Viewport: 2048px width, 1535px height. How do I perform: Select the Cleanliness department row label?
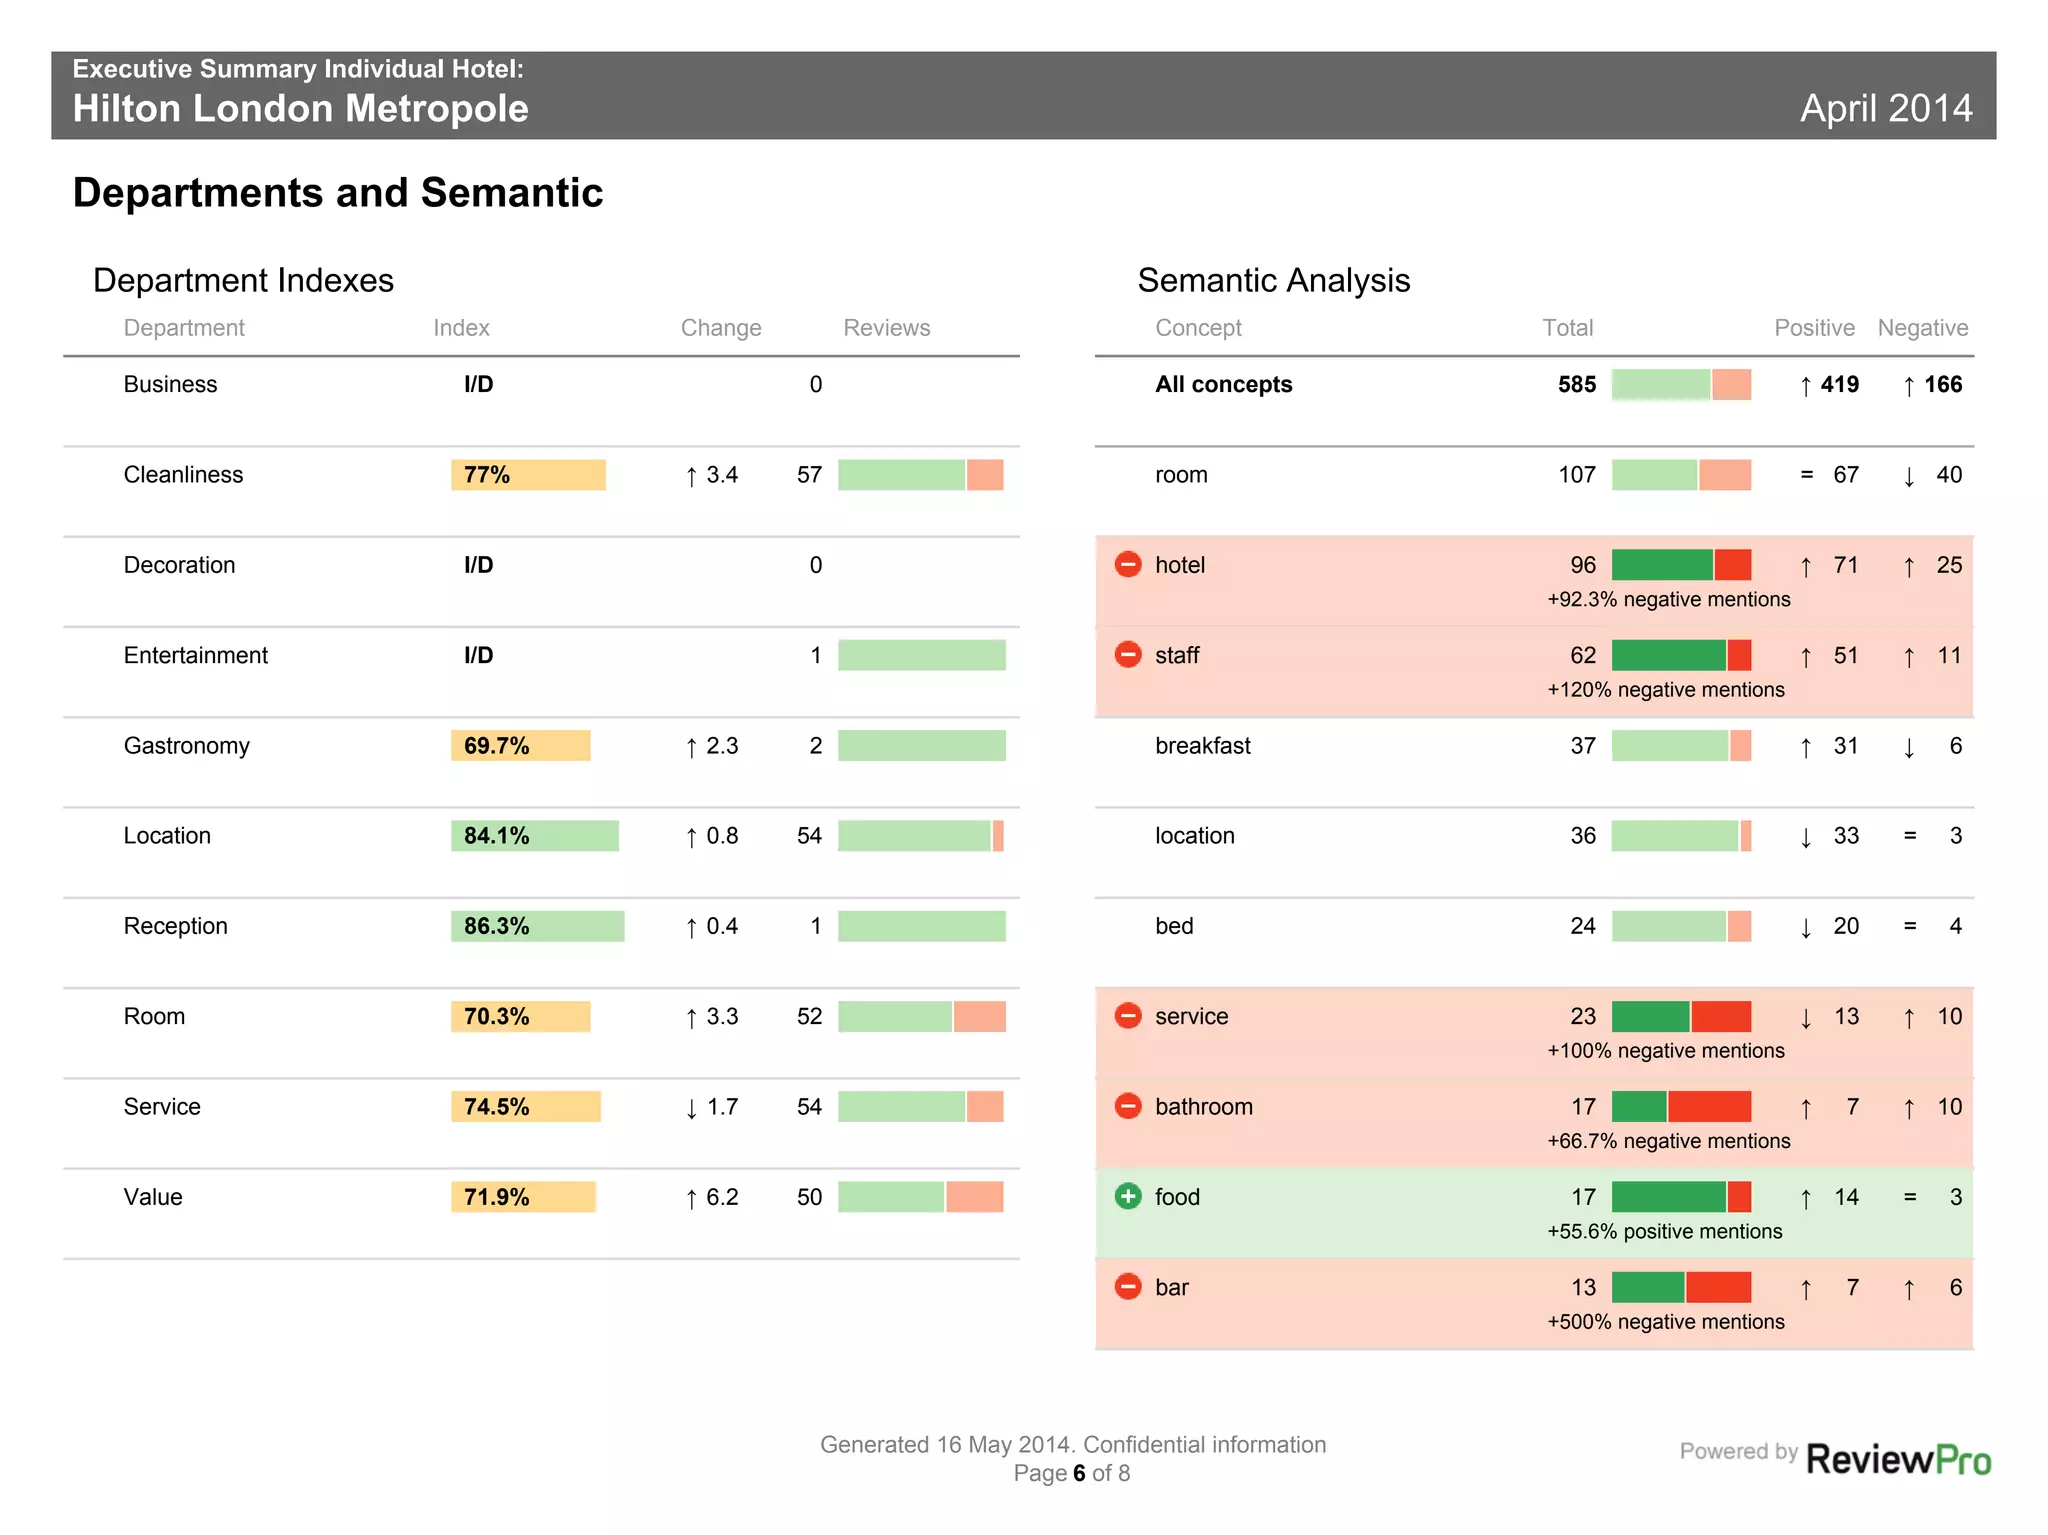click(x=183, y=475)
